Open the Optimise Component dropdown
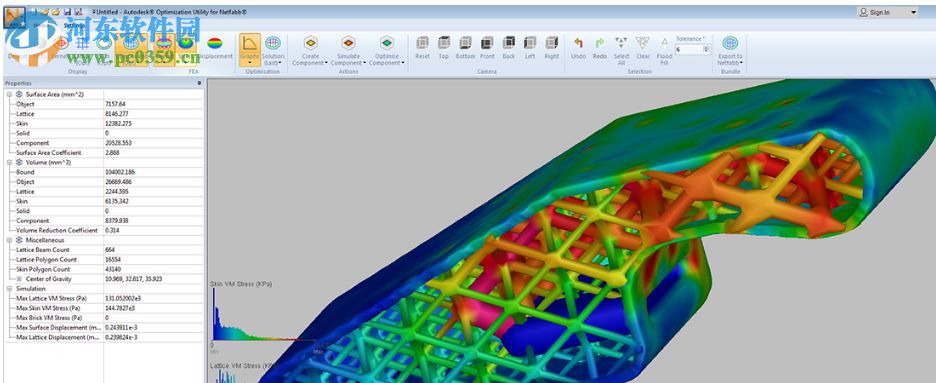 (387, 50)
